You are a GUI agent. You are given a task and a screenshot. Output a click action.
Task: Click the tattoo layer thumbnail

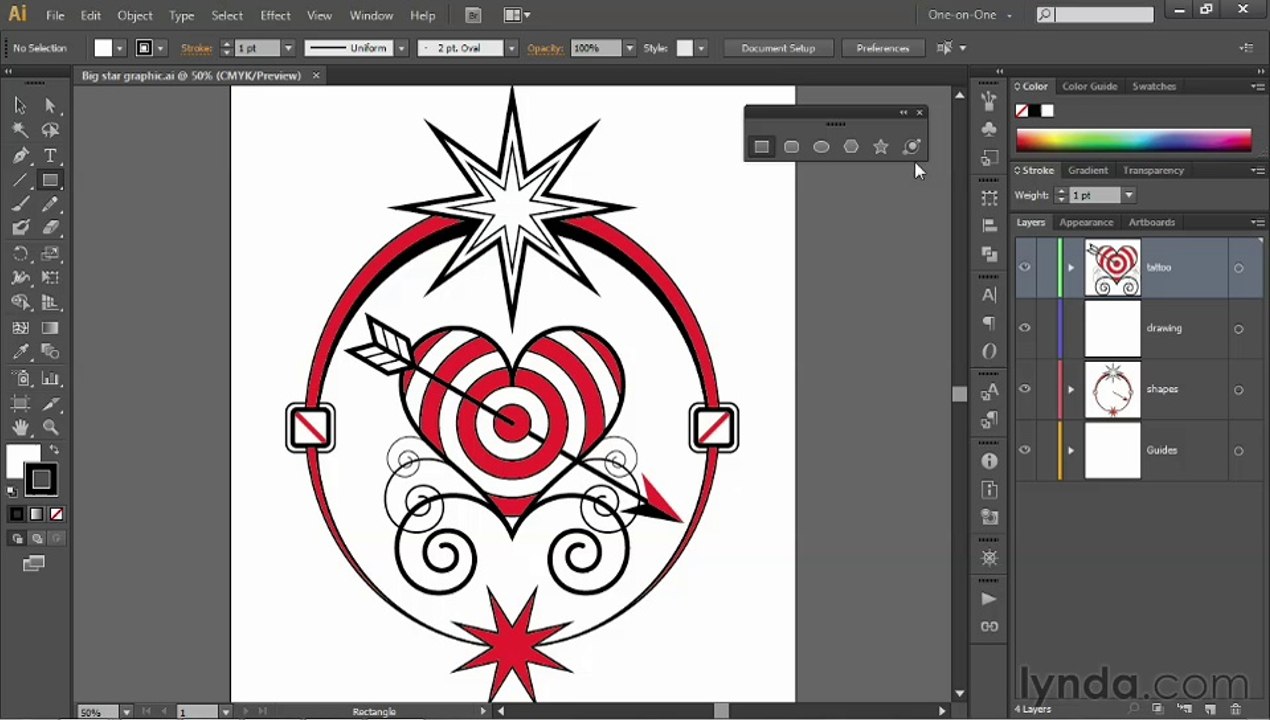(x=1112, y=268)
